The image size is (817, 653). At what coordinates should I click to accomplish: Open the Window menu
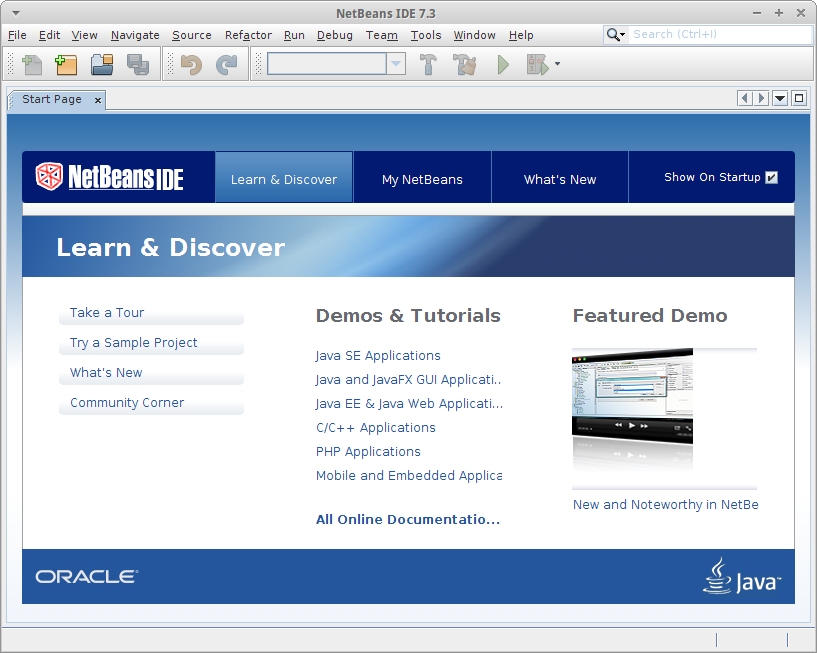(x=474, y=35)
